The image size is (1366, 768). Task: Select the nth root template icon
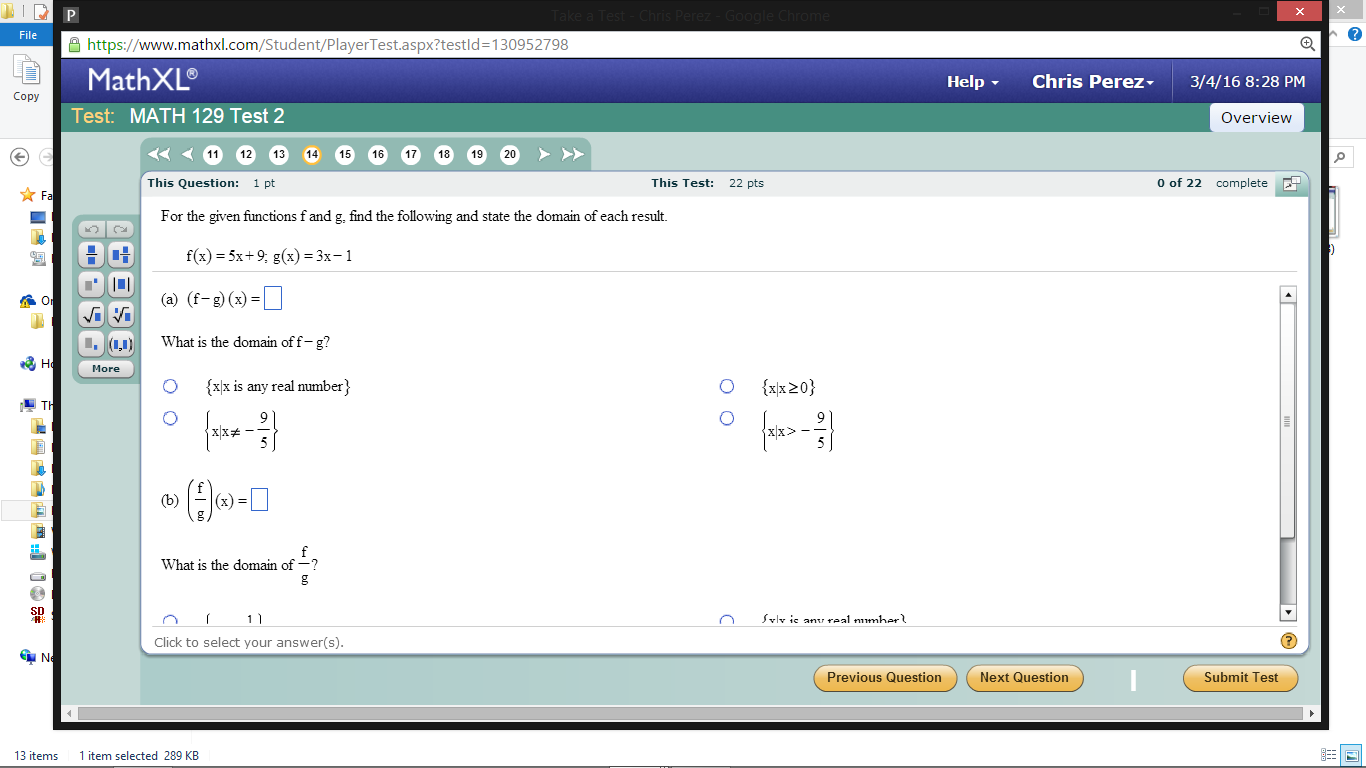[x=120, y=315]
